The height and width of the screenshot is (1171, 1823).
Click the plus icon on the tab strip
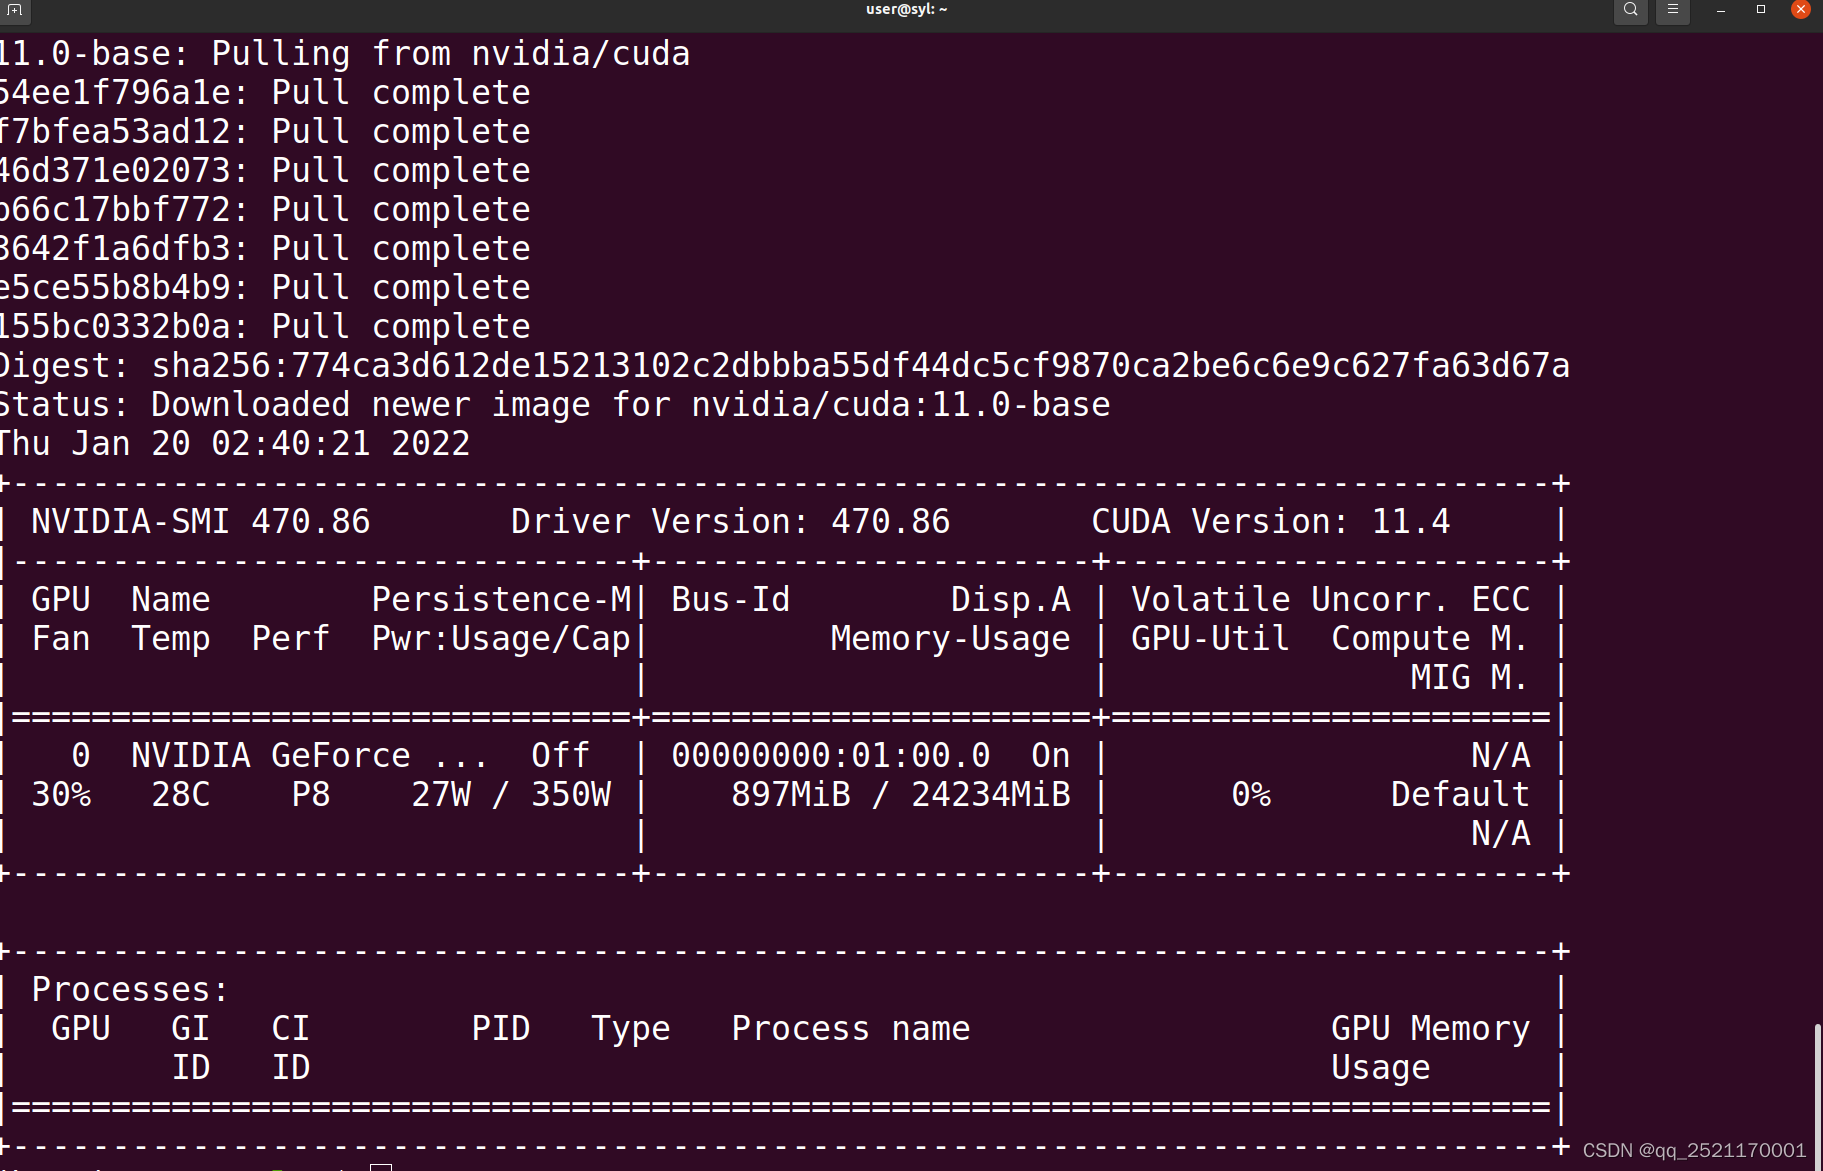point(15,12)
